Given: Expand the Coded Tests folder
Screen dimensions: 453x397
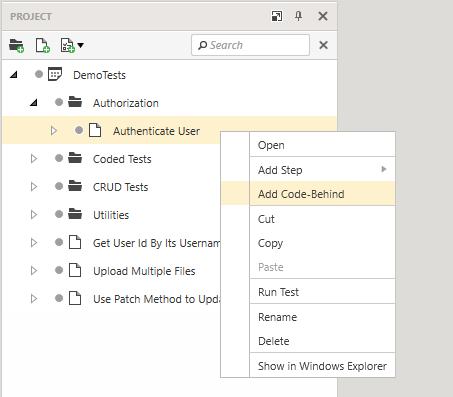Looking at the screenshot, I should tap(34, 159).
